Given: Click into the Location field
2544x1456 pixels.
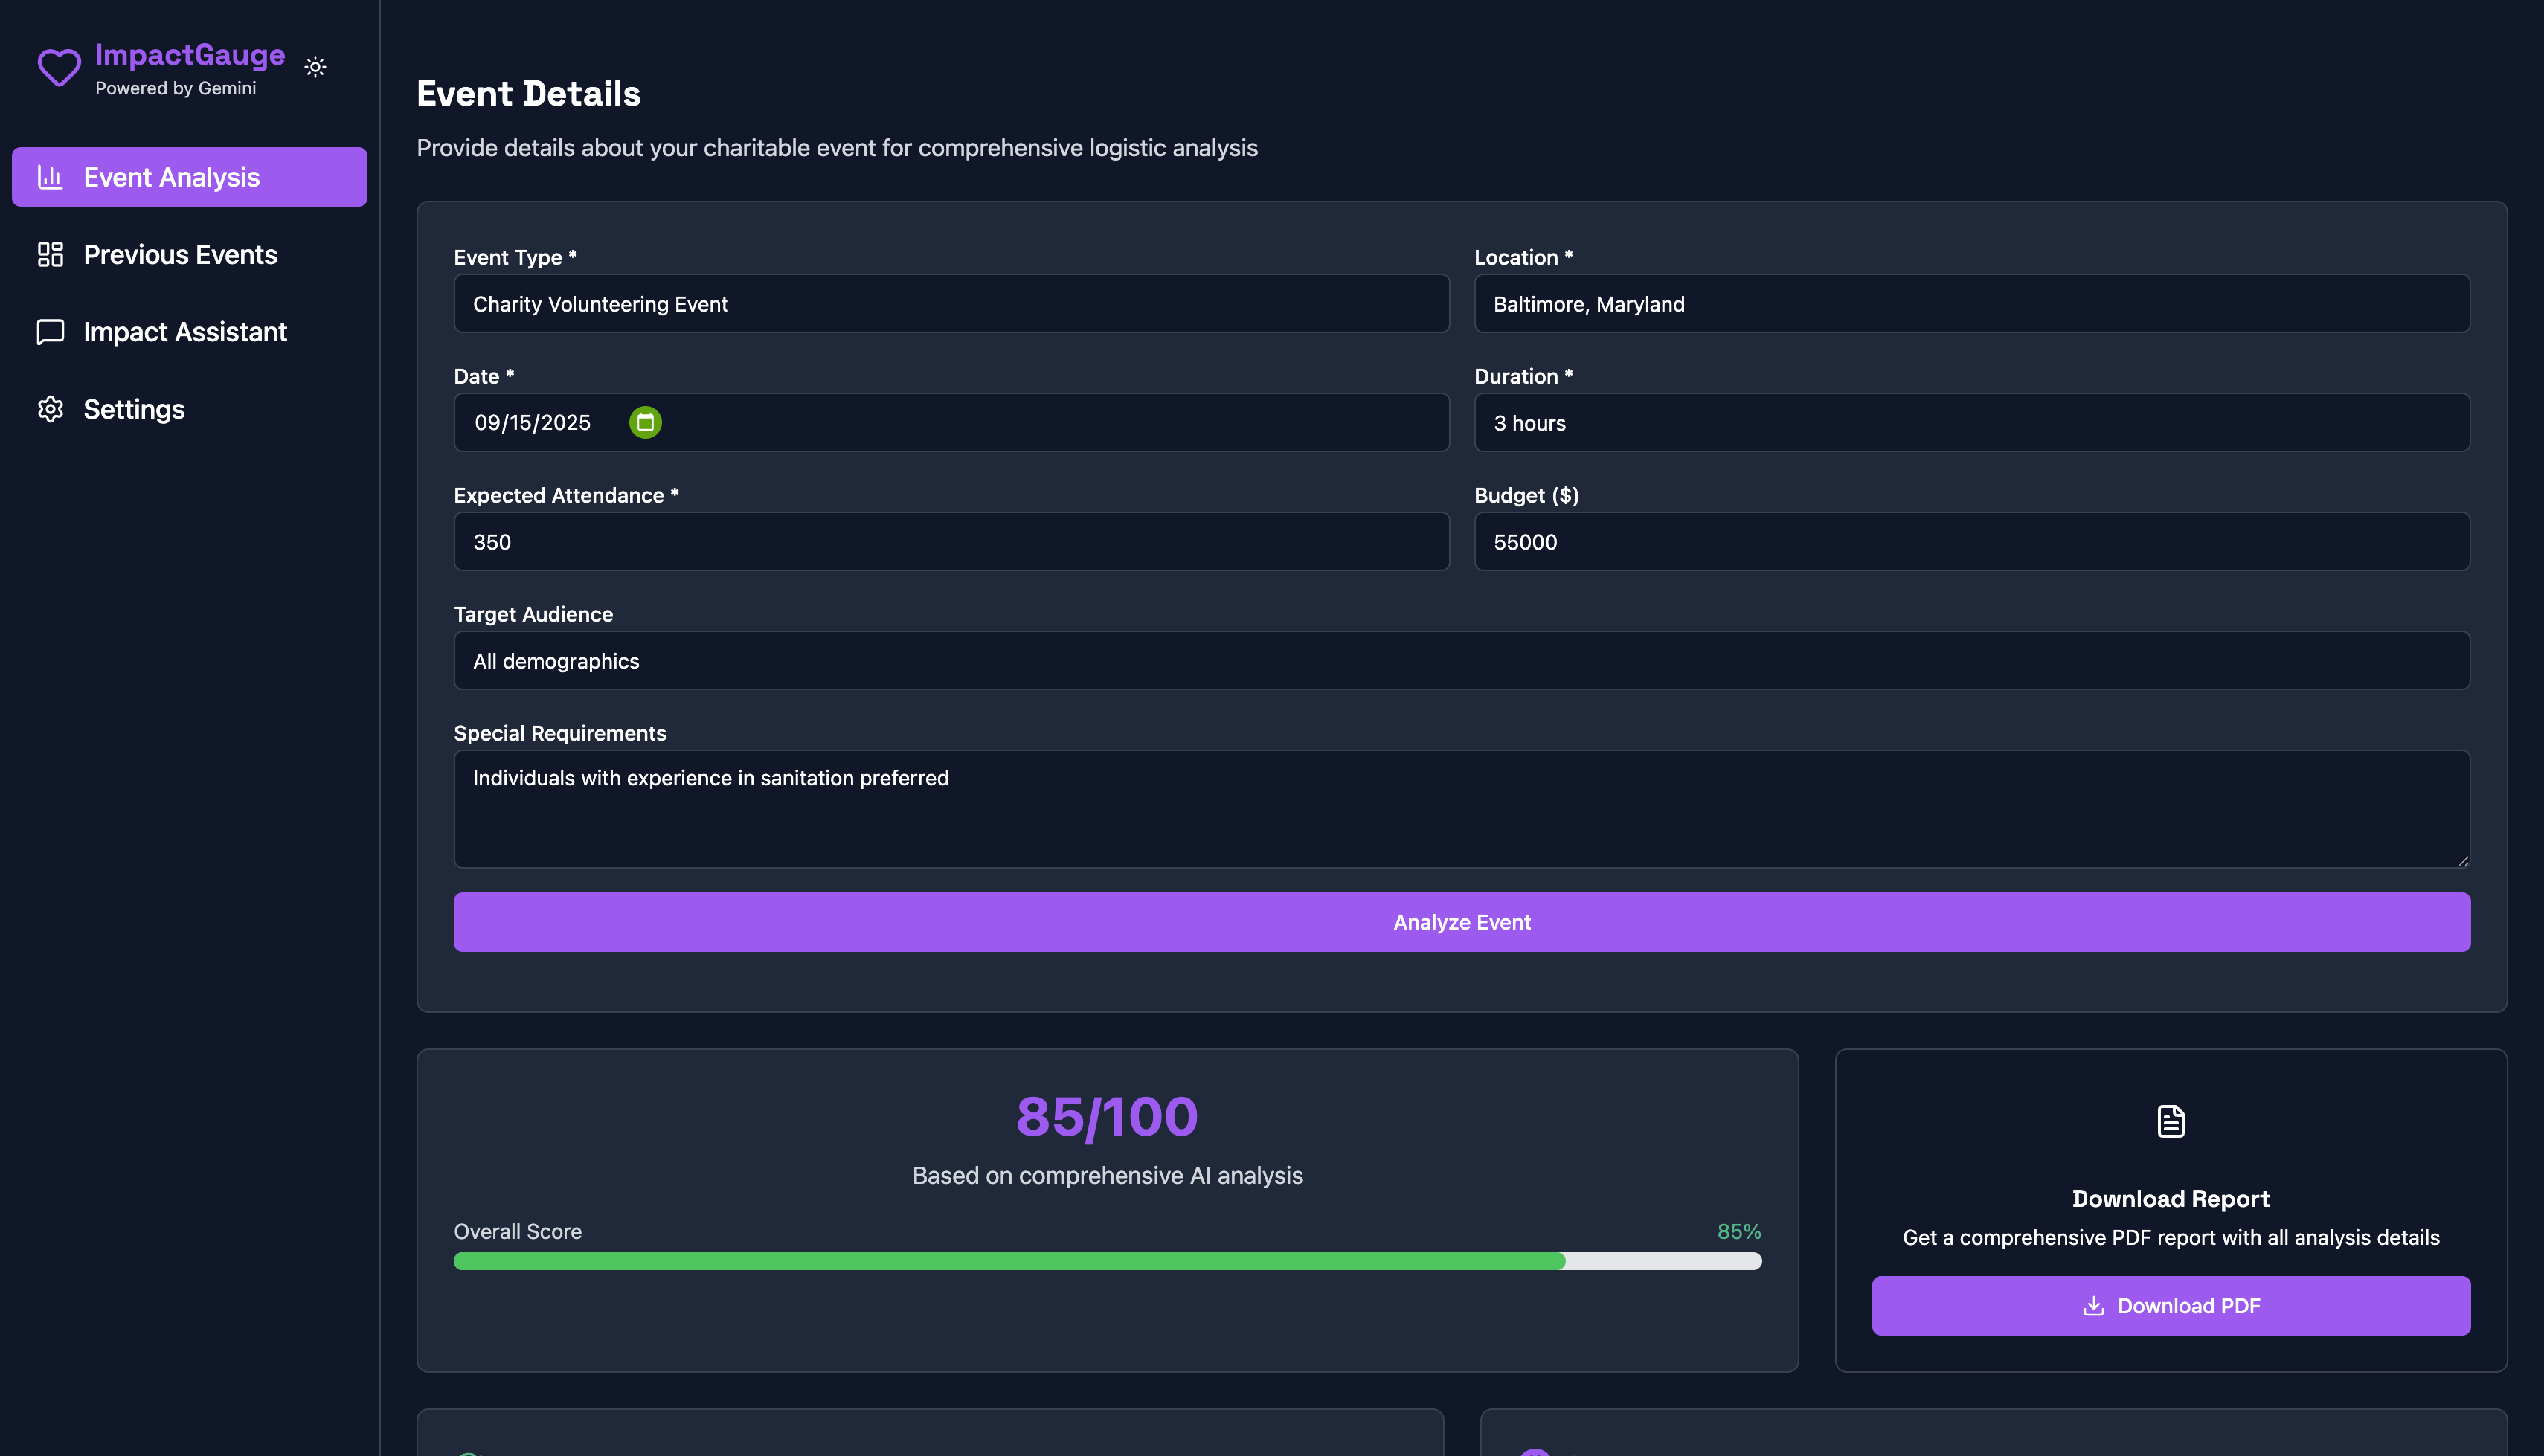Looking at the screenshot, I should click(1971, 304).
